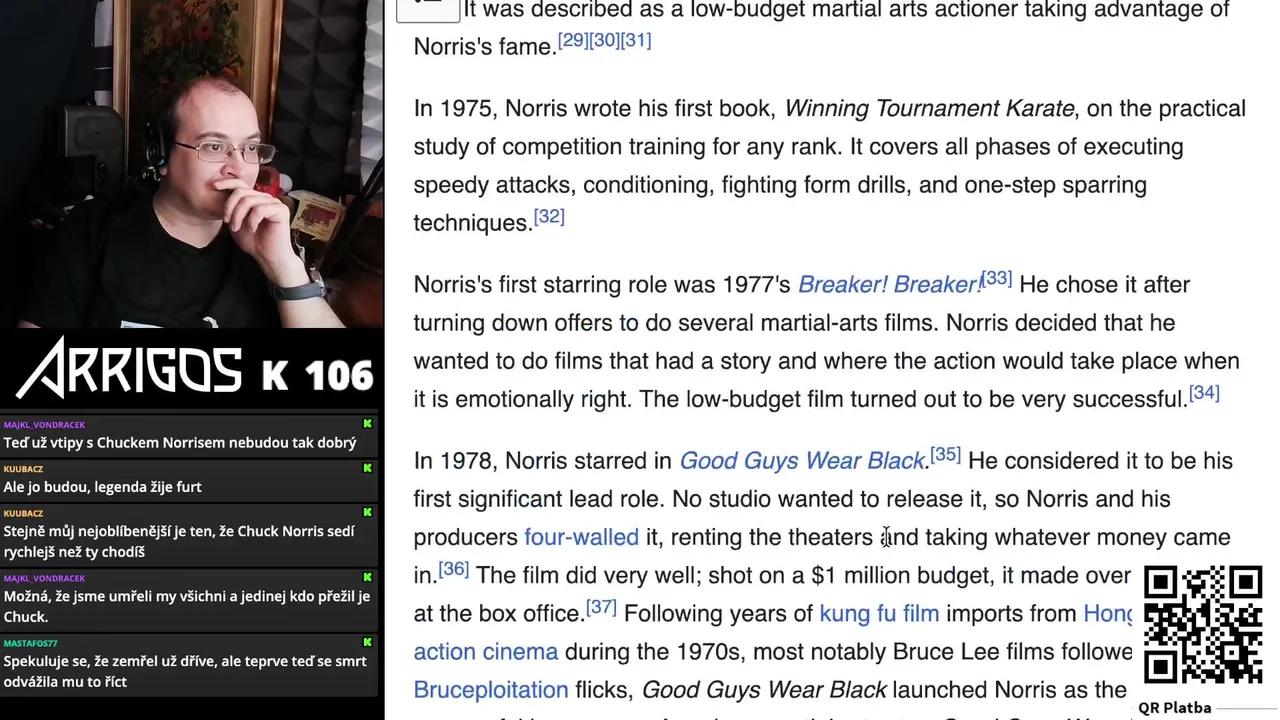Jump to citation reference [32]
This screenshot has width=1280, height=720.
[x=549, y=216]
